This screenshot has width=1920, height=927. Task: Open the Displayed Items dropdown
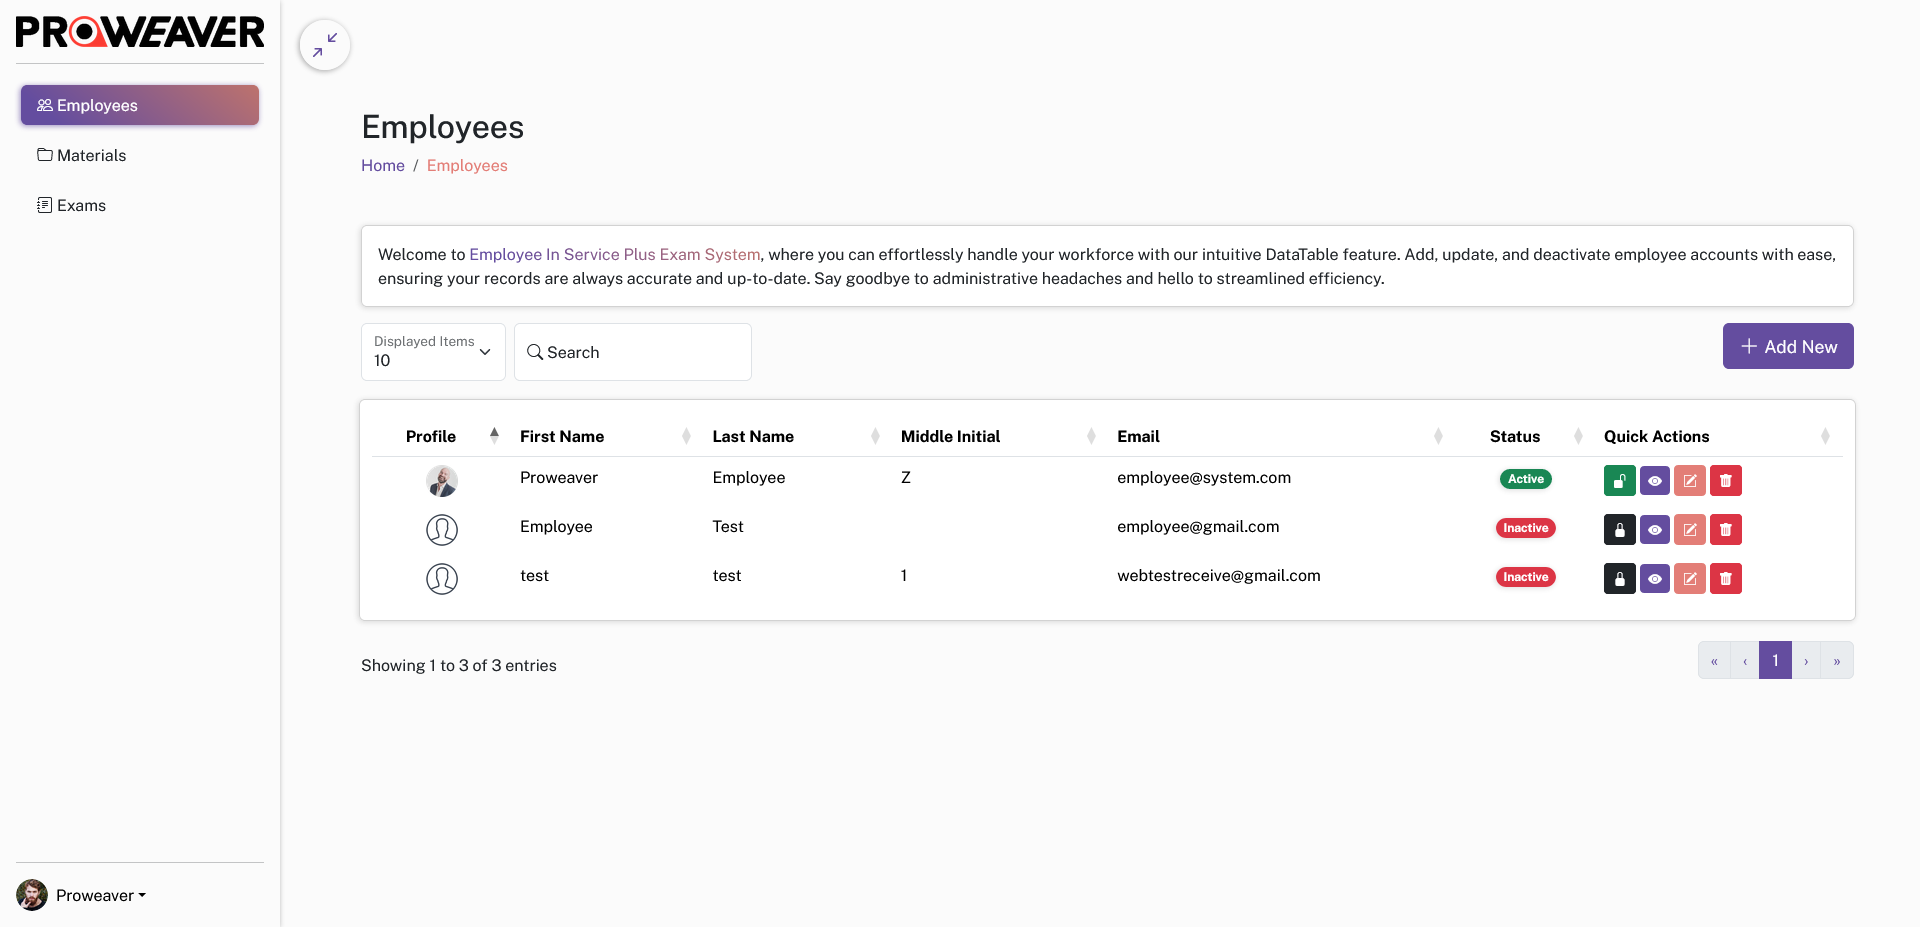tap(432, 352)
